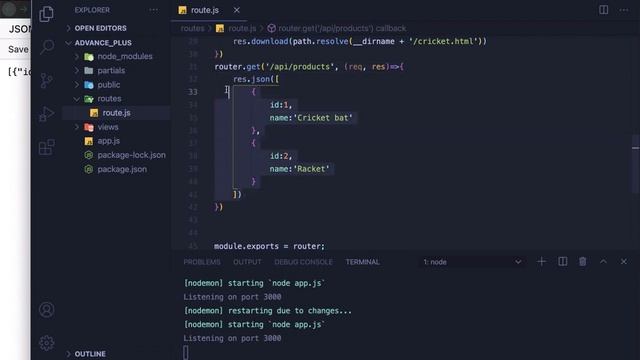Open app.js from the file tree
This screenshot has width=640, height=360.
click(109, 141)
